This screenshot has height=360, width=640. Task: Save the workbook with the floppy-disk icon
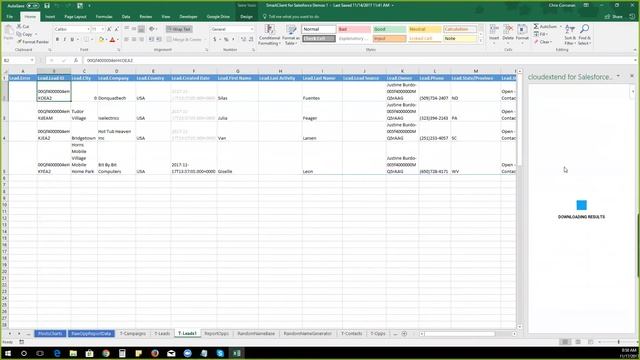47,6
